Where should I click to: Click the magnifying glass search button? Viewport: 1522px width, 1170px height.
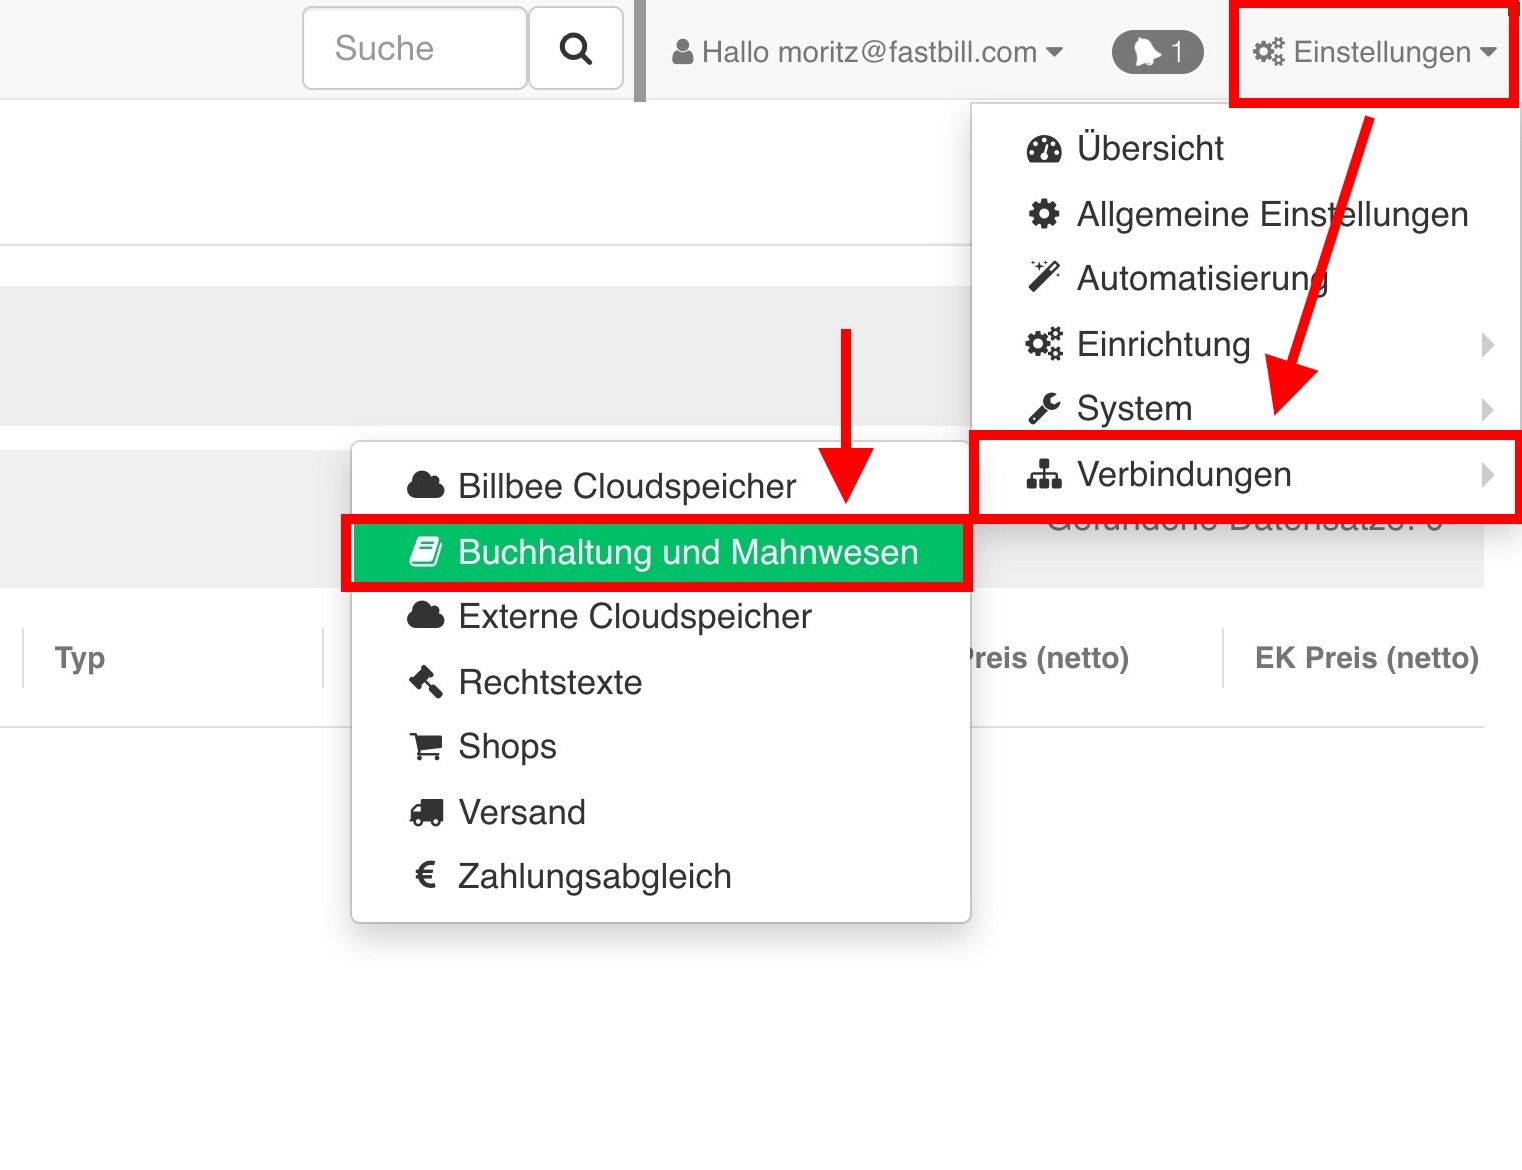point(575,49)
